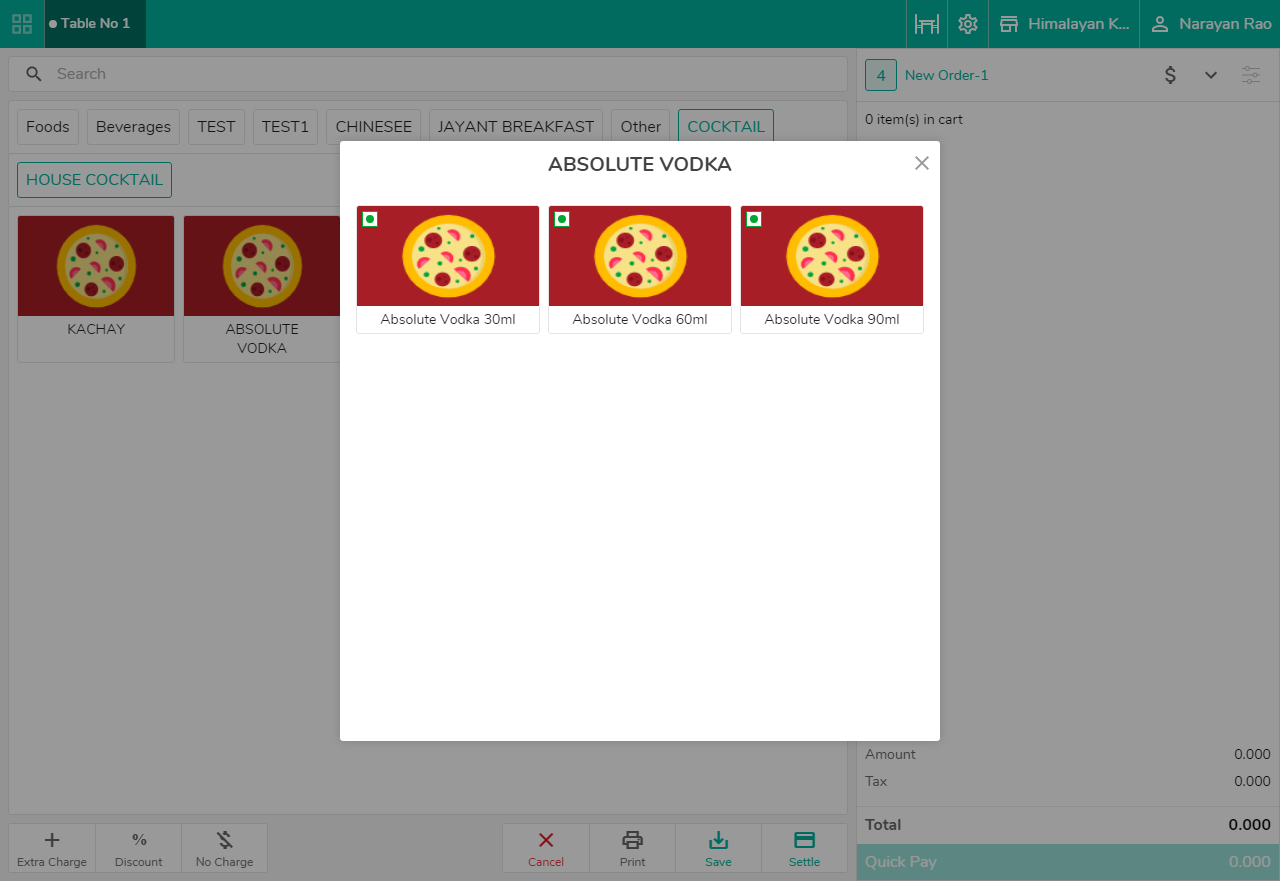Viewport: 1280px width, 881px height.
Task: Choose the KACHAY item card
Action: 96,289
